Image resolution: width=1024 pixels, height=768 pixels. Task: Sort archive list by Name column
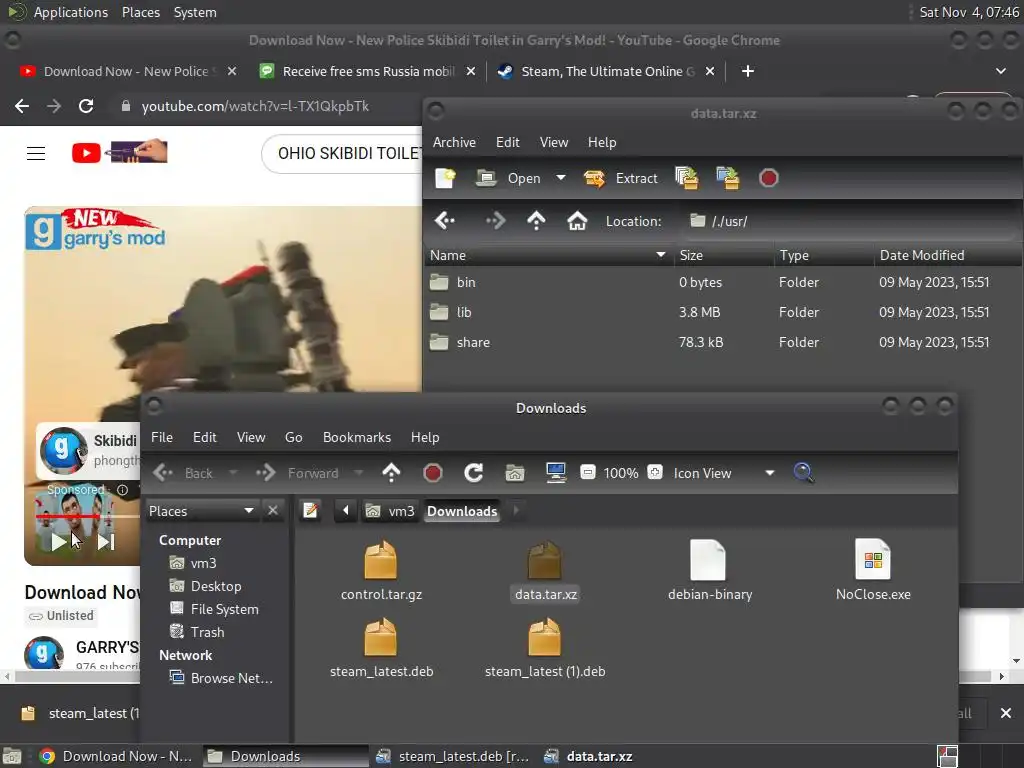tap(549, 255)
